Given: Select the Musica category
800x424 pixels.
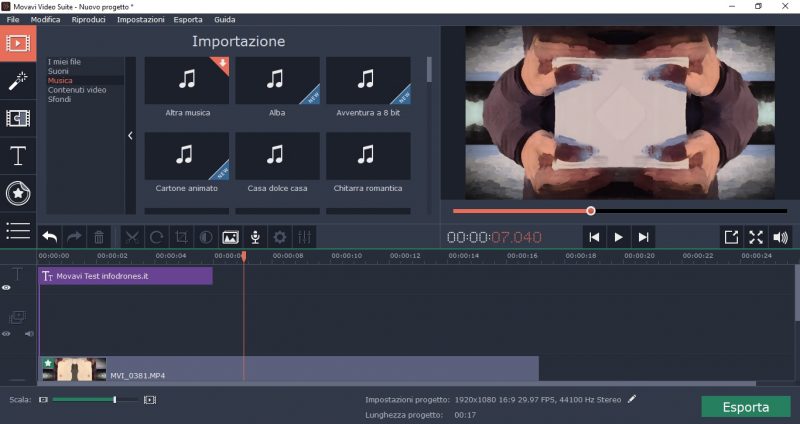Looking at the screenshot, I should coord(60,81).
